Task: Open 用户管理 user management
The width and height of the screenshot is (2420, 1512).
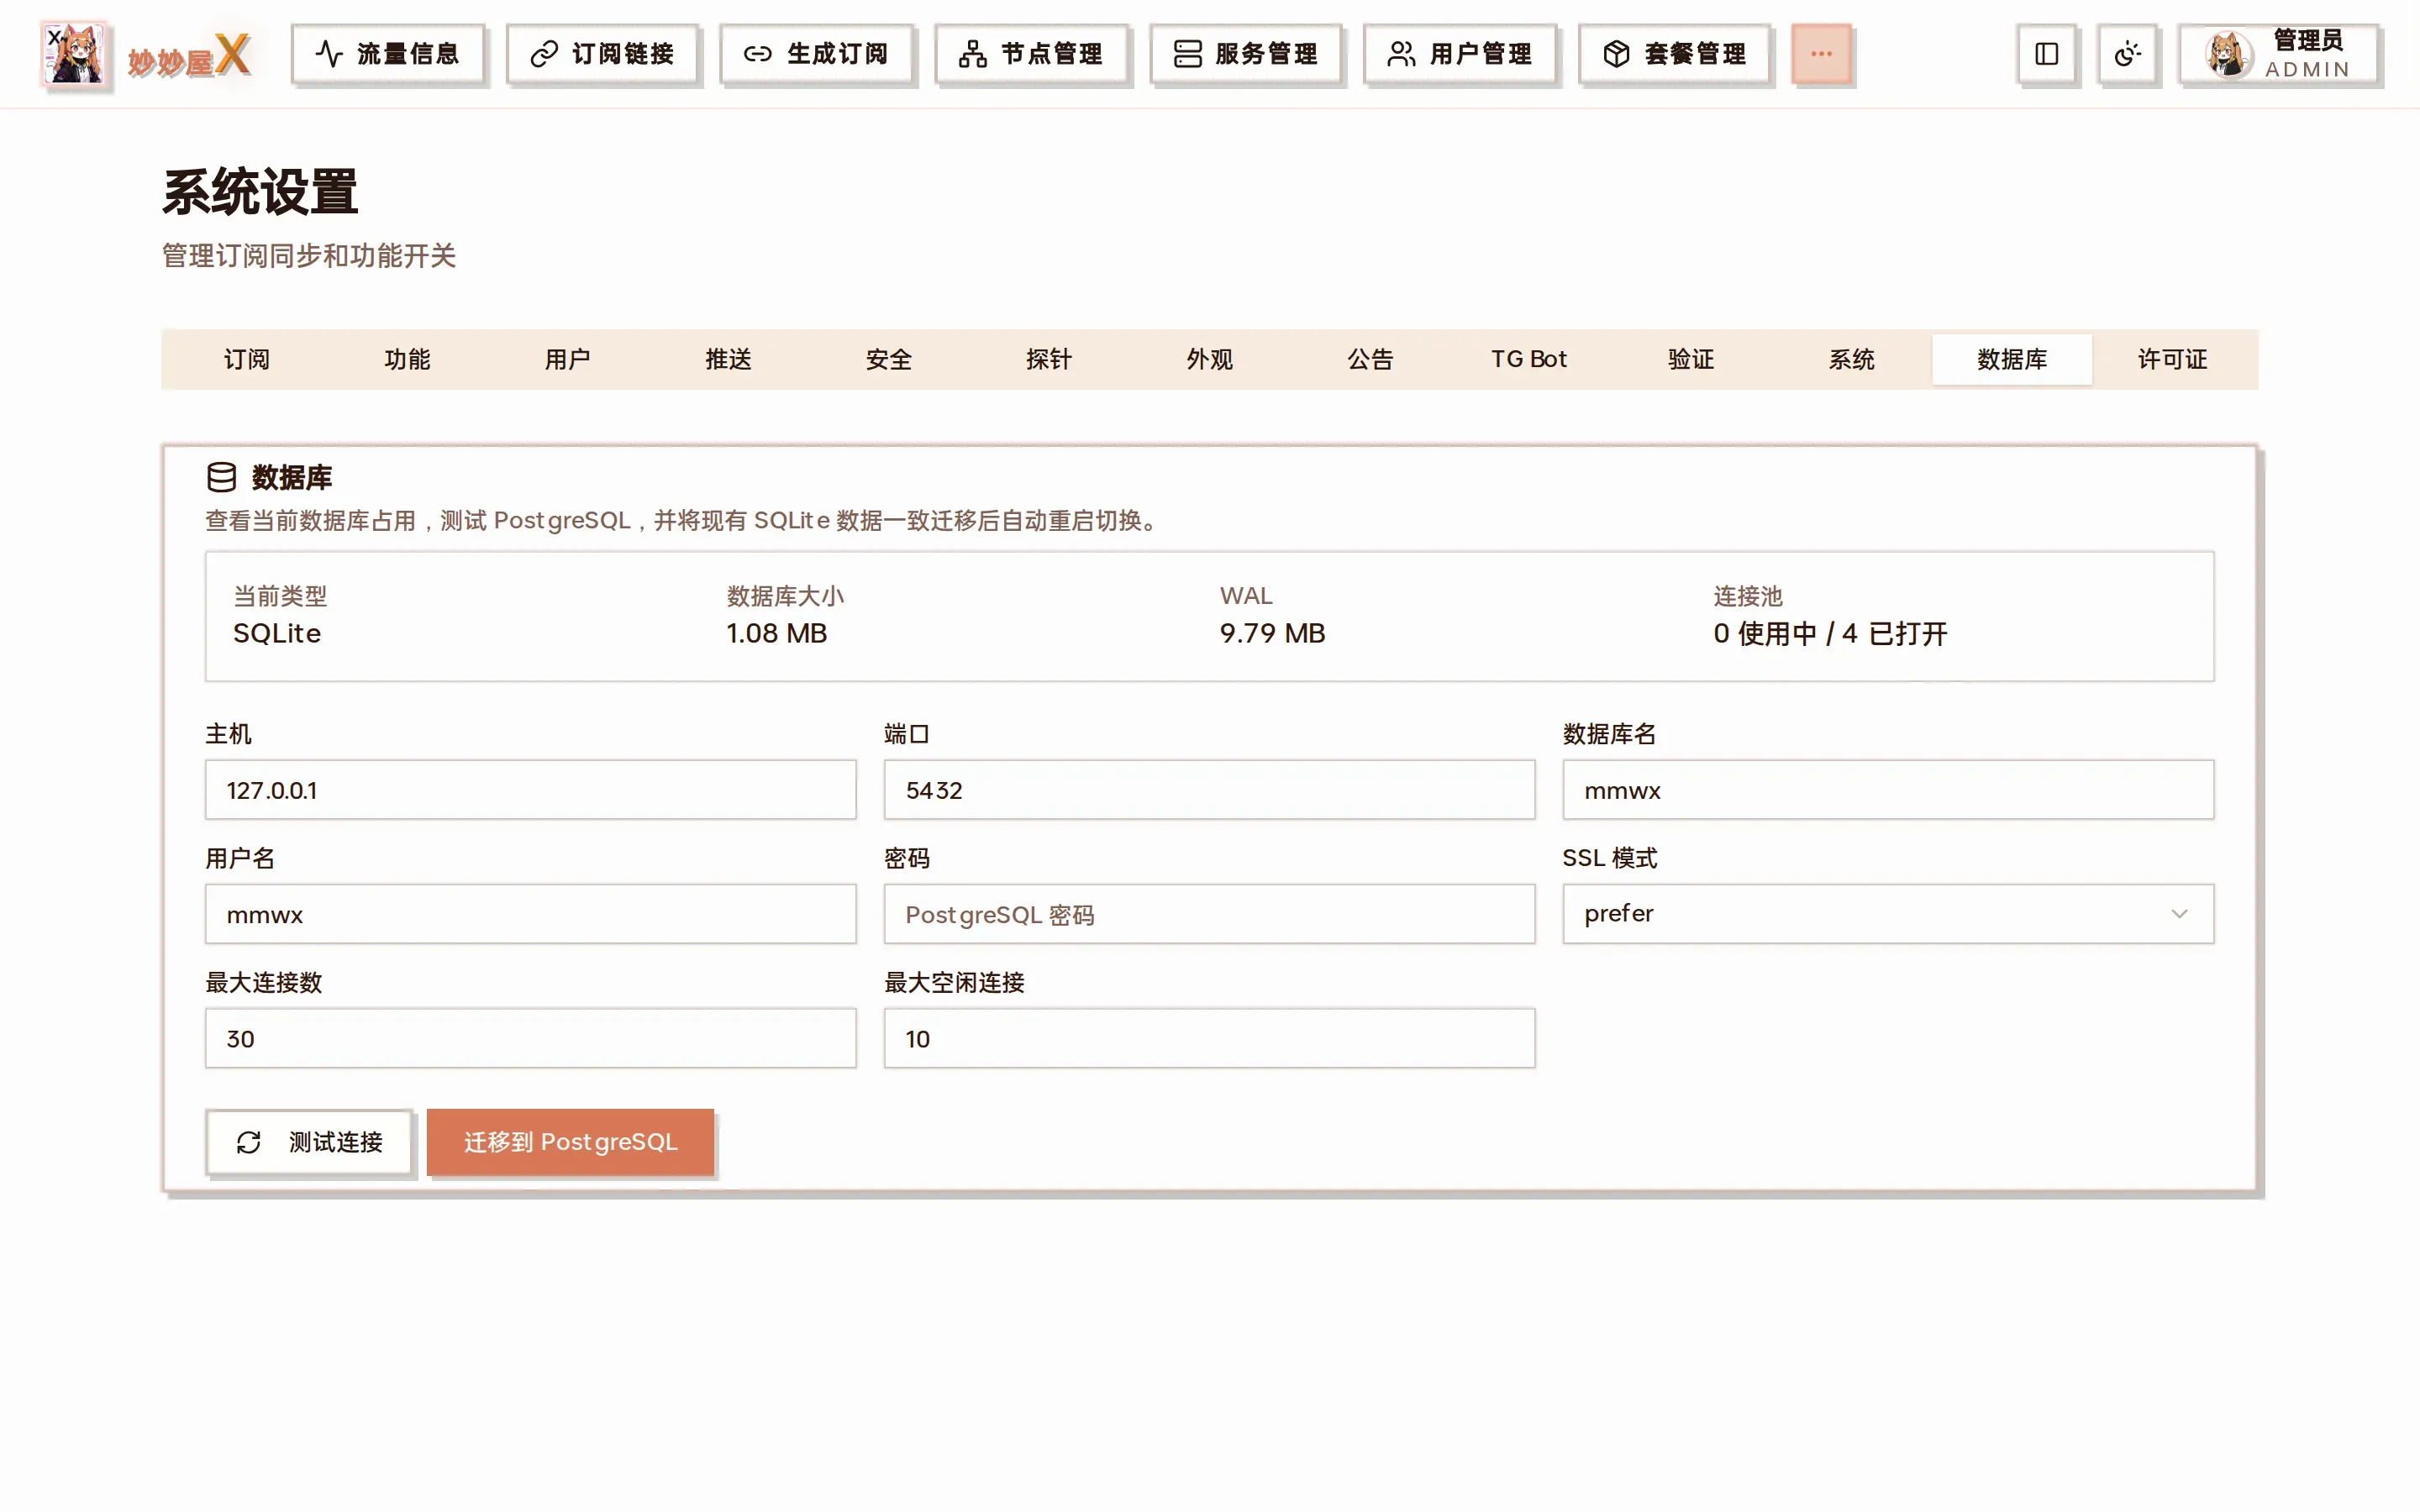Action: coord(1459,54)
